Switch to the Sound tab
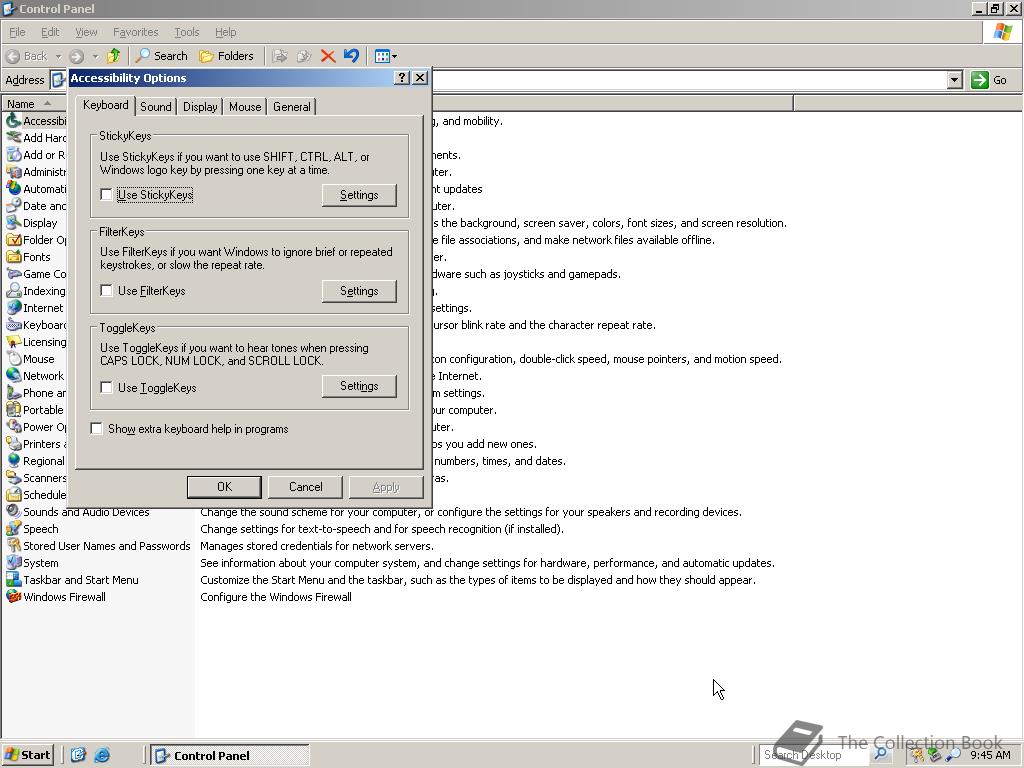Screen dimensions: 1024x768 pyautogui.click(x=155, y=106)
